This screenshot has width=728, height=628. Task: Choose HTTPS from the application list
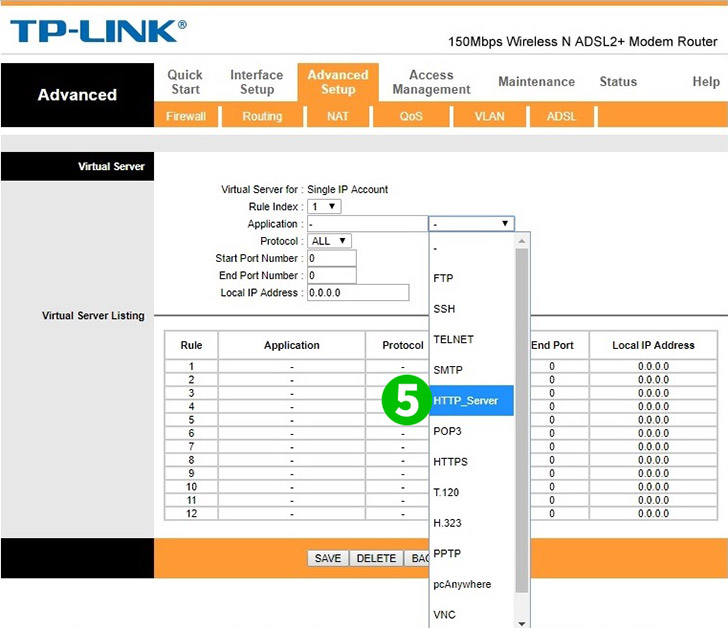471,462
